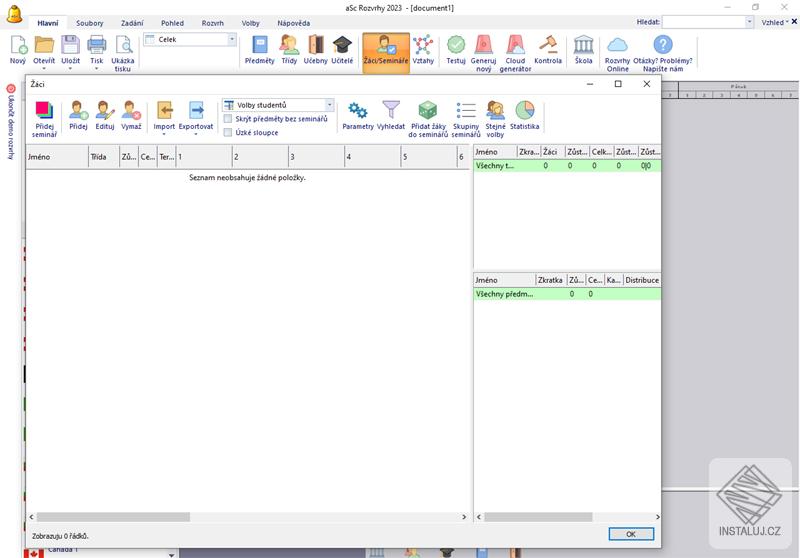The height and width of the screenshot is (558, 800).
Task: Click inside the Hledat search field
Action: pyautogui.click(x=704, y=22)
